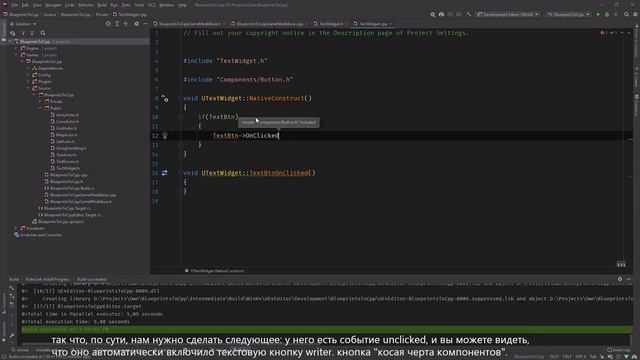The width and height of the screenshot is (640, 360).
Task: Open the Event Log in status bar
Action: [618, 350]
